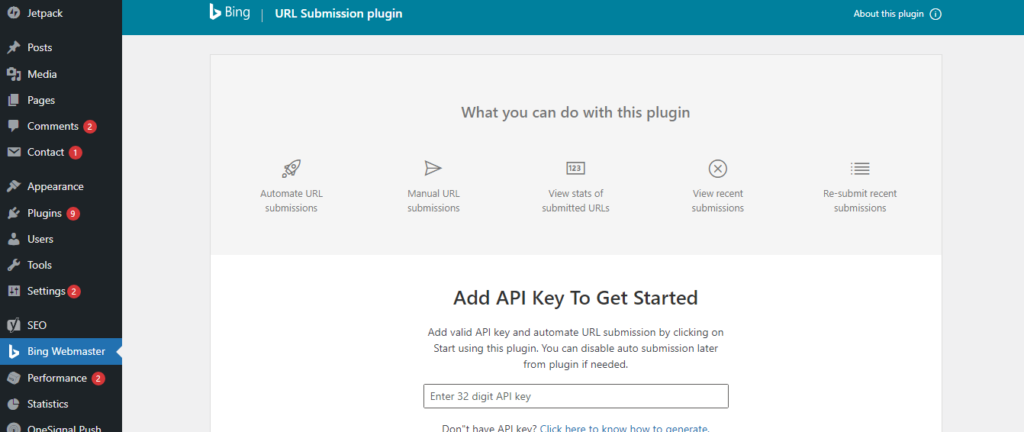Click the Bing logo in header
The height and width of the screenshot is (432, 1024).
tap(228, 13)
